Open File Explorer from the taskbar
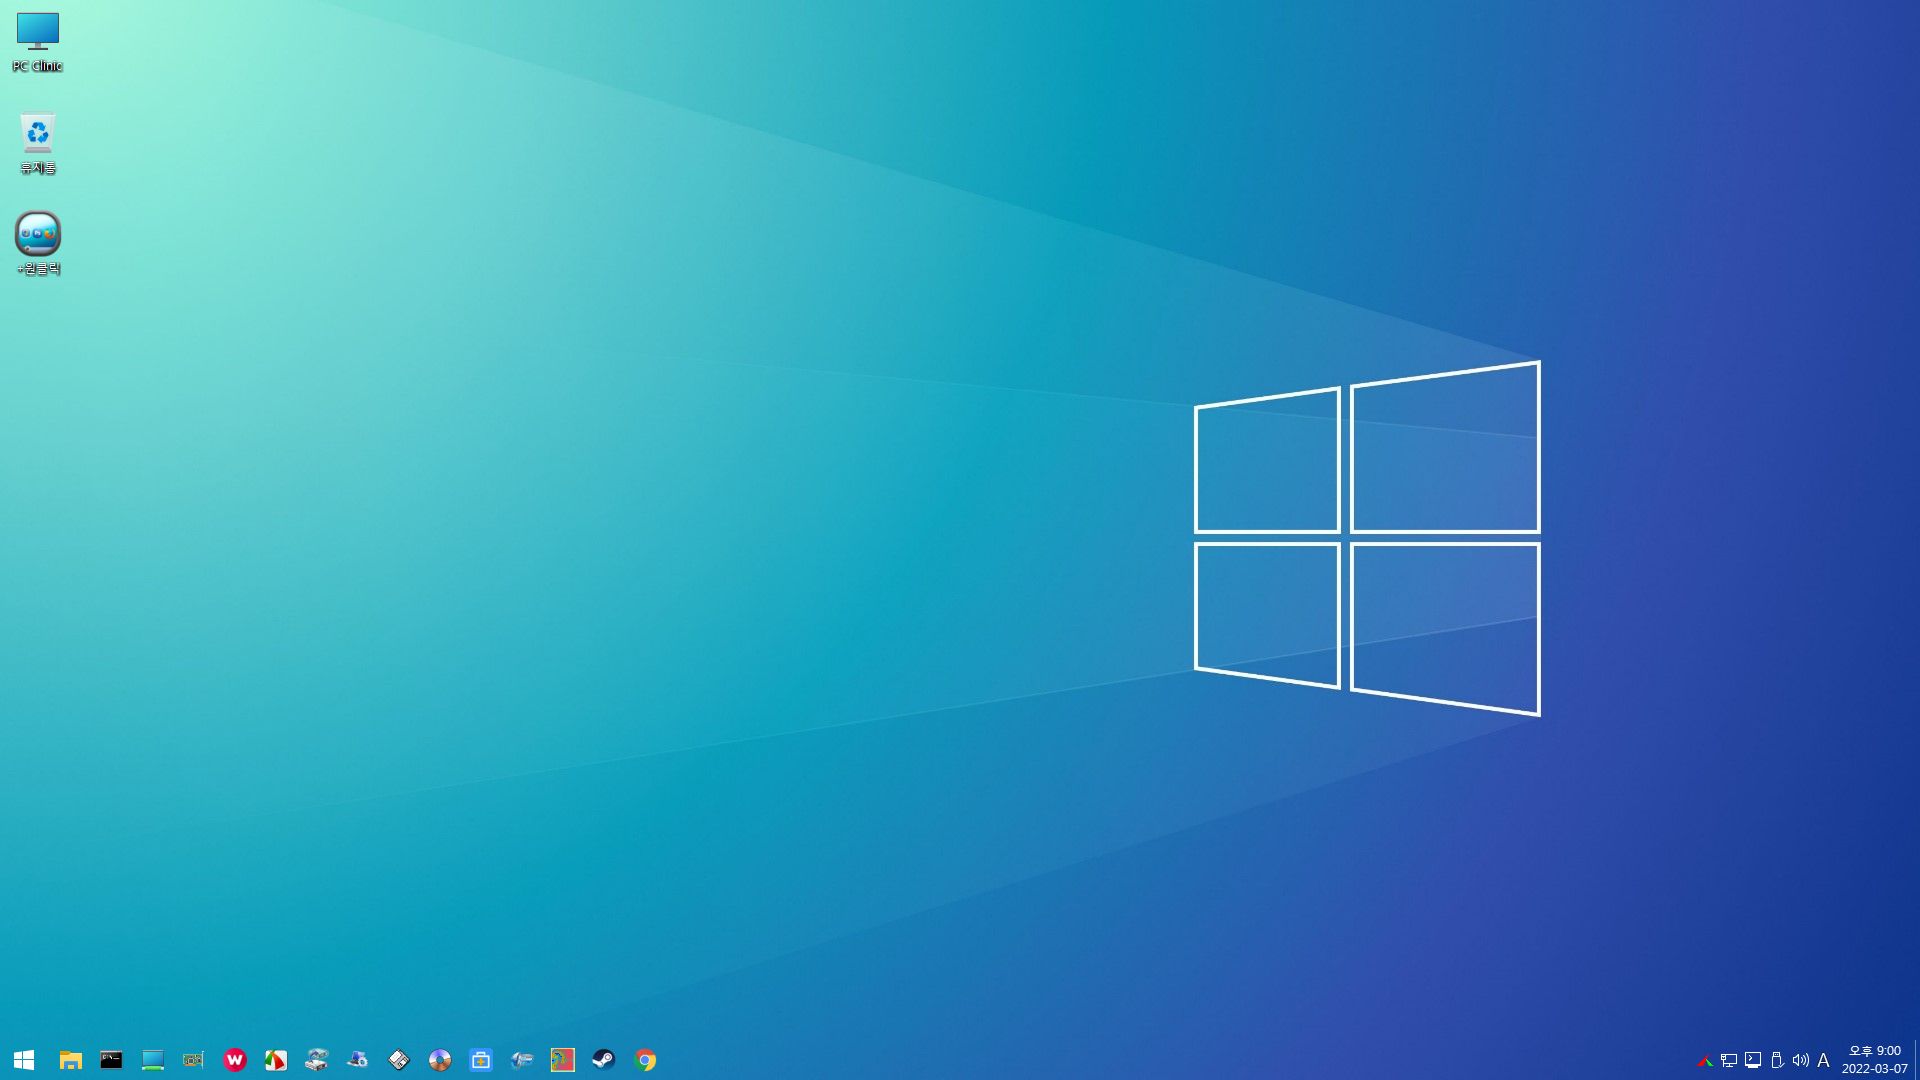Image resolution: width=1920 pixels, height=1080 pixels. pos(70,1060)
